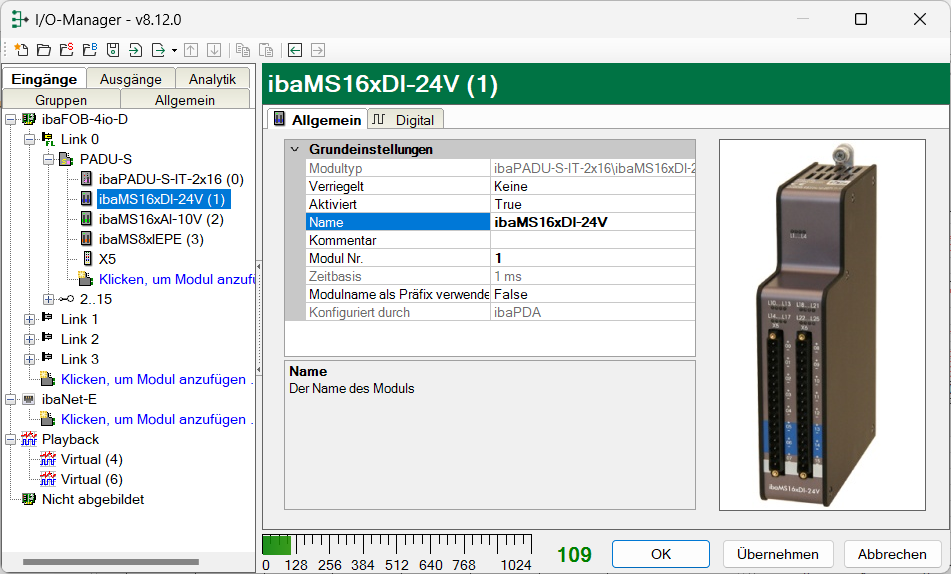Collapse the Grundeinstellungen property section

coord(294,149)
